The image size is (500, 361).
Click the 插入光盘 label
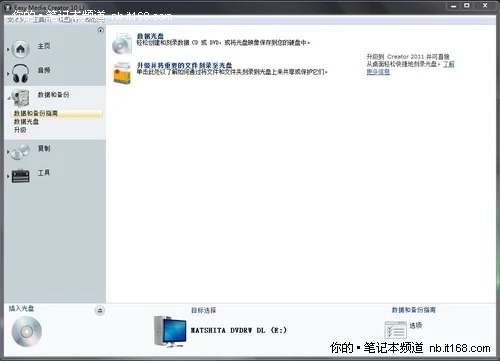(x=21, y=308)
